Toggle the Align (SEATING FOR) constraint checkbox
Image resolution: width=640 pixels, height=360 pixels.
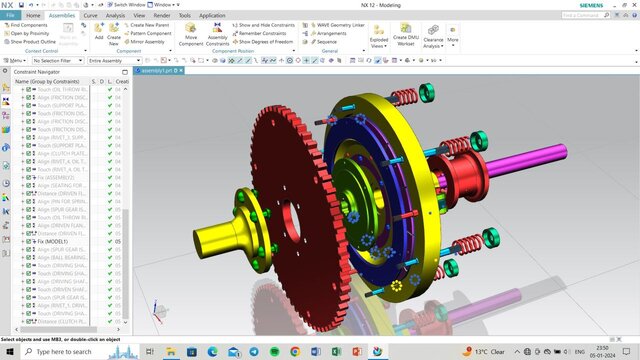coord(29,185)
